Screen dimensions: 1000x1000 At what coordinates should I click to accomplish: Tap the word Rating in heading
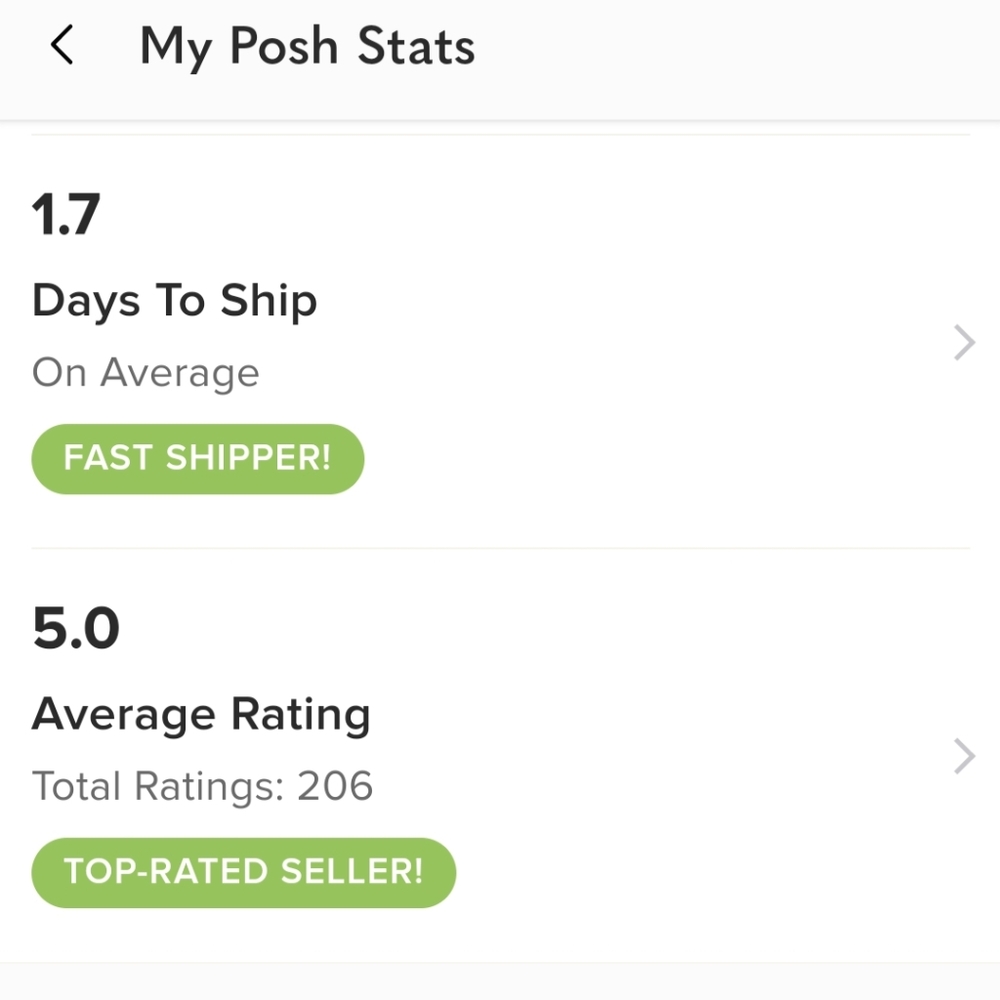(300, 715)
